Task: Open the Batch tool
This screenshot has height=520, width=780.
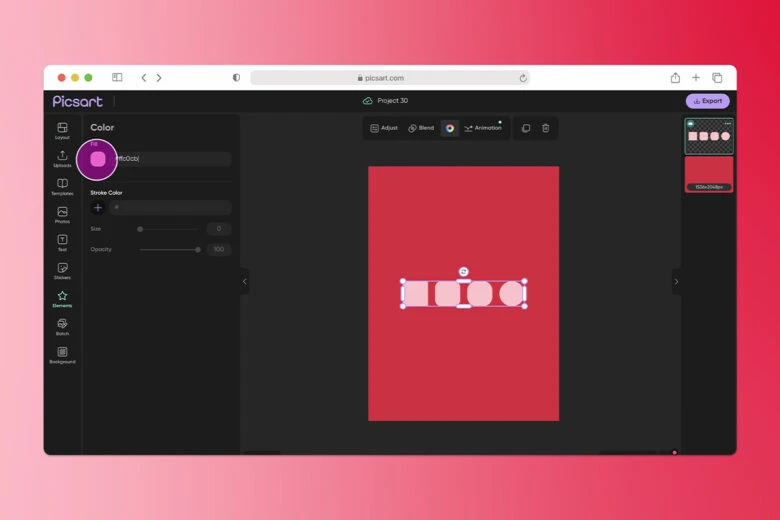Action: 62,326
